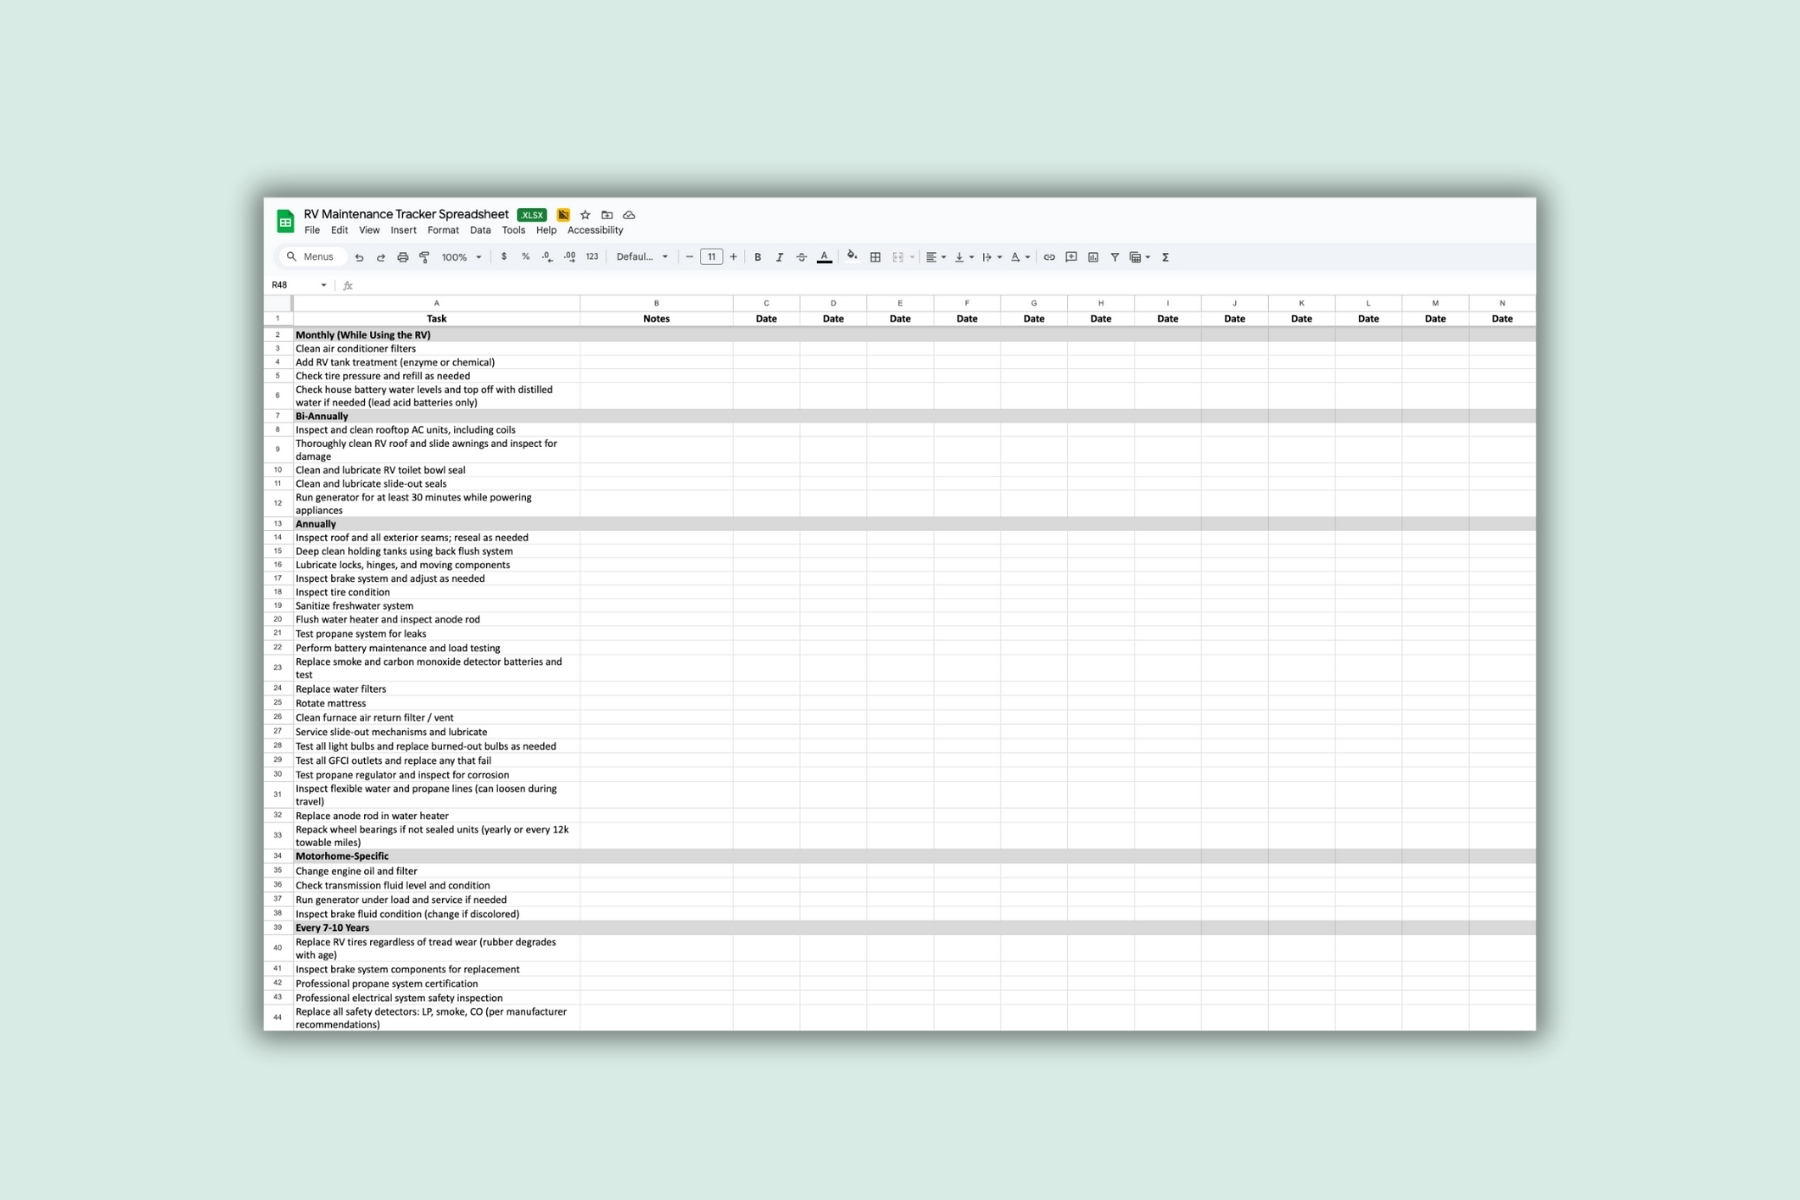Star the RV Maintenance Tracker document

tap(585, 215)
